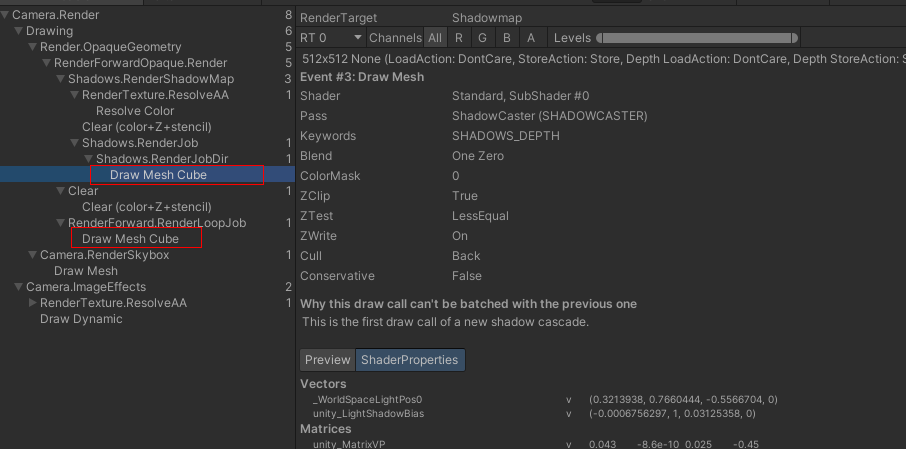Click the Levels slider bar

pyautogui.click(x=697, y=38)
